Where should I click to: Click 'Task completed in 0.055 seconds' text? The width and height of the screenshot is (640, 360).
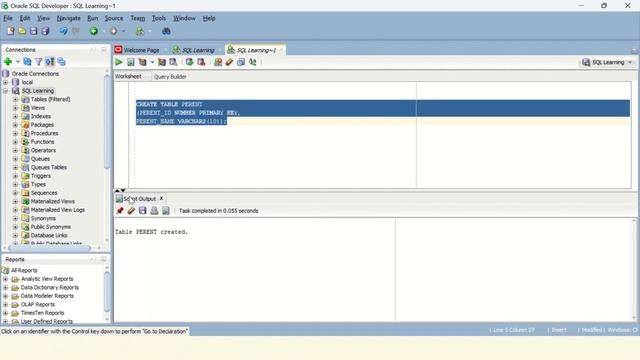(x=219, y=211)
